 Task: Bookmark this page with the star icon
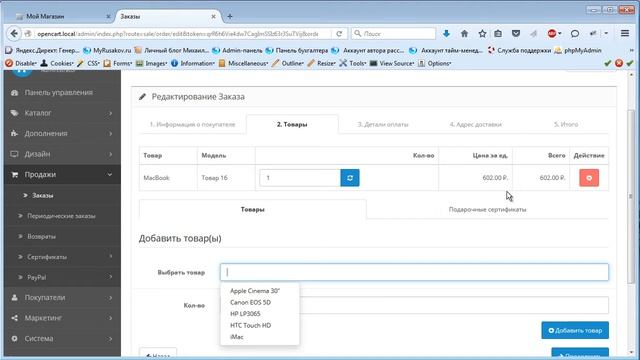pos(482,33)
